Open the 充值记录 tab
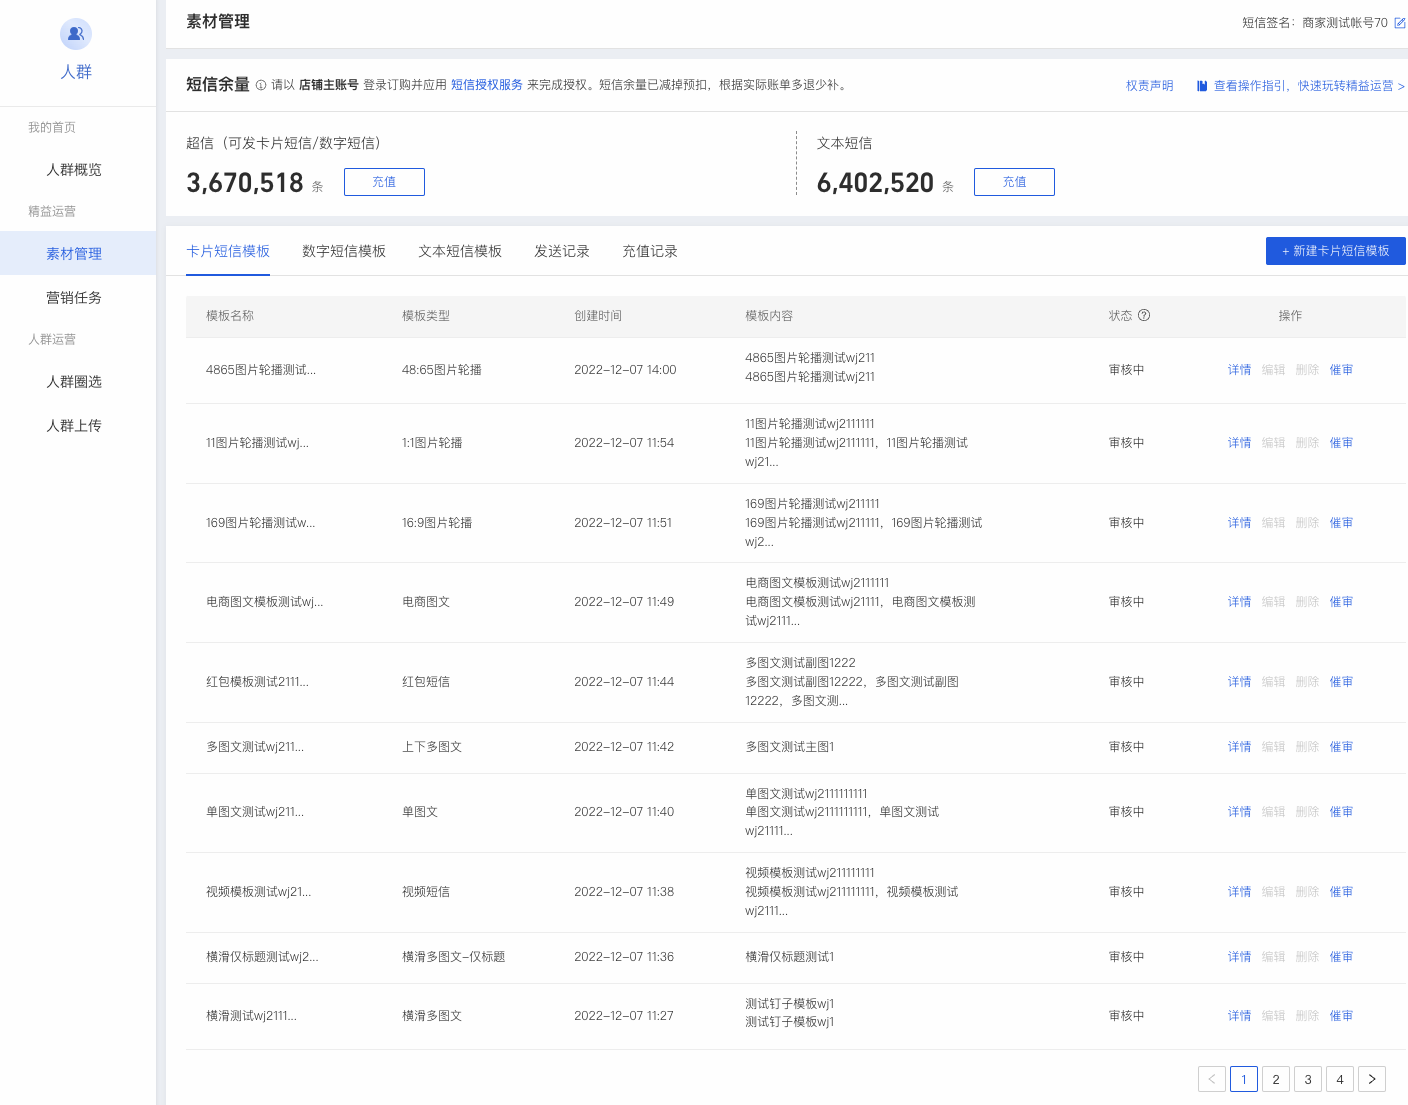The image size is (1408, 1105). point(650,251)
